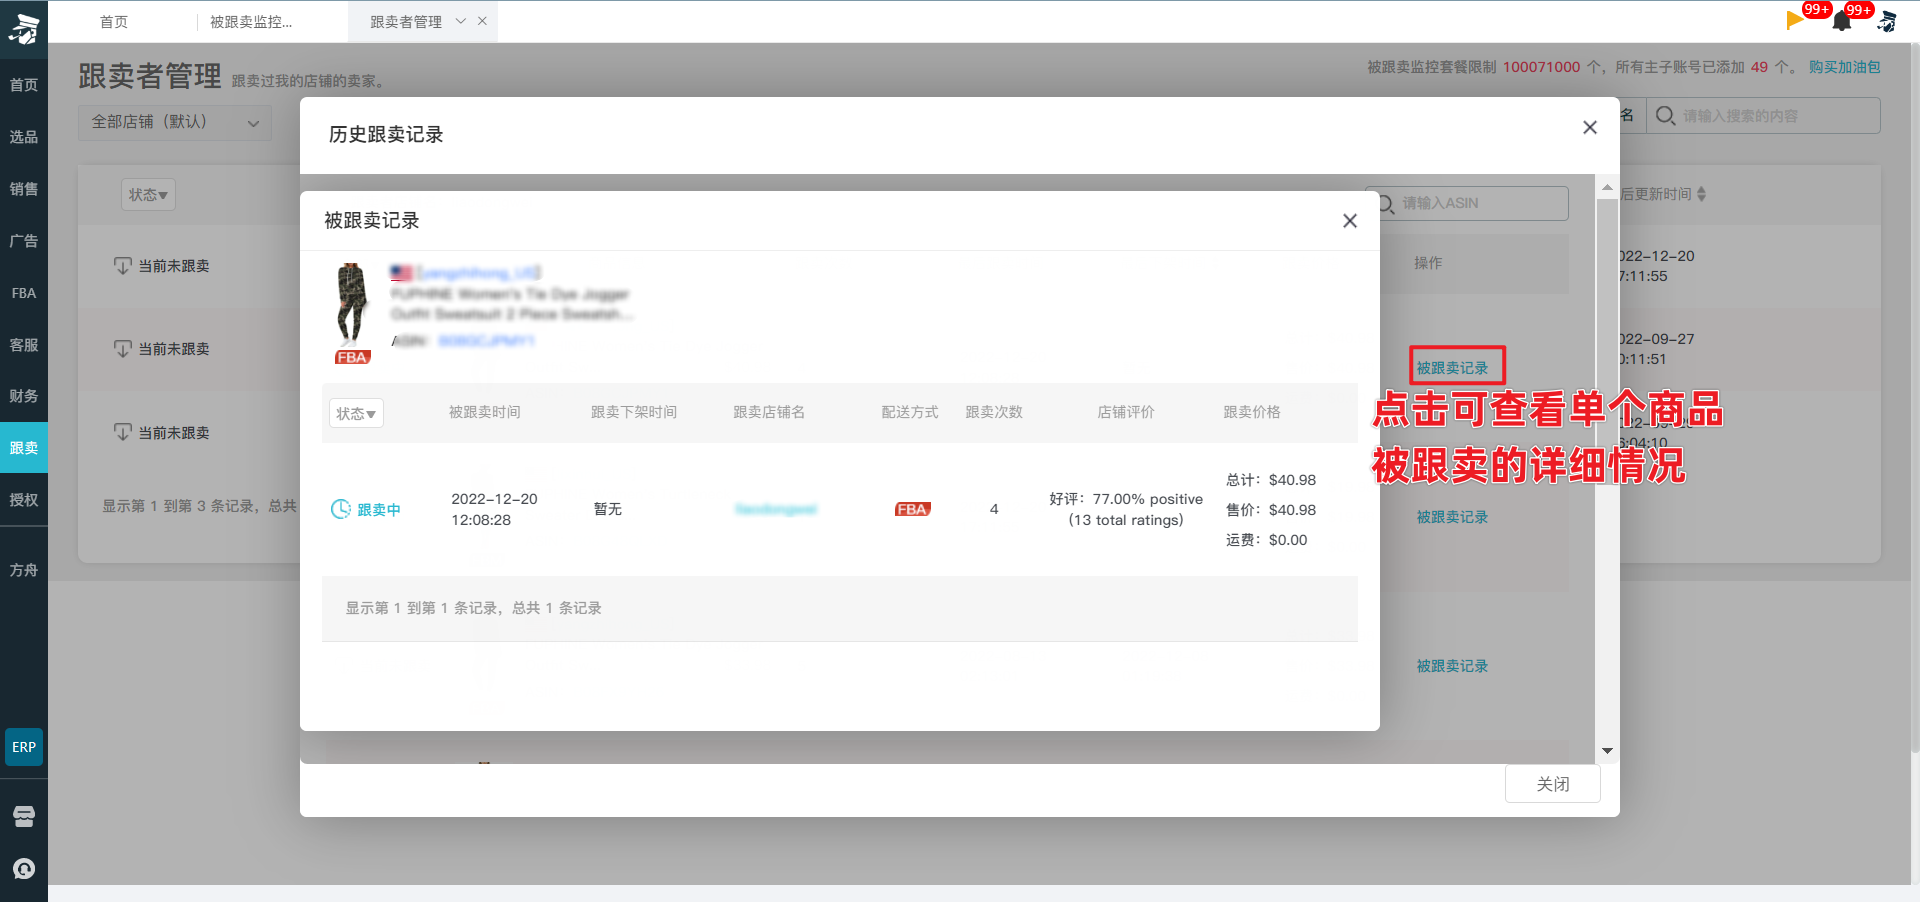This screenshot has width=1920, height=902.
Task: Open the customer support headset icon
Action: click(24, 868)
